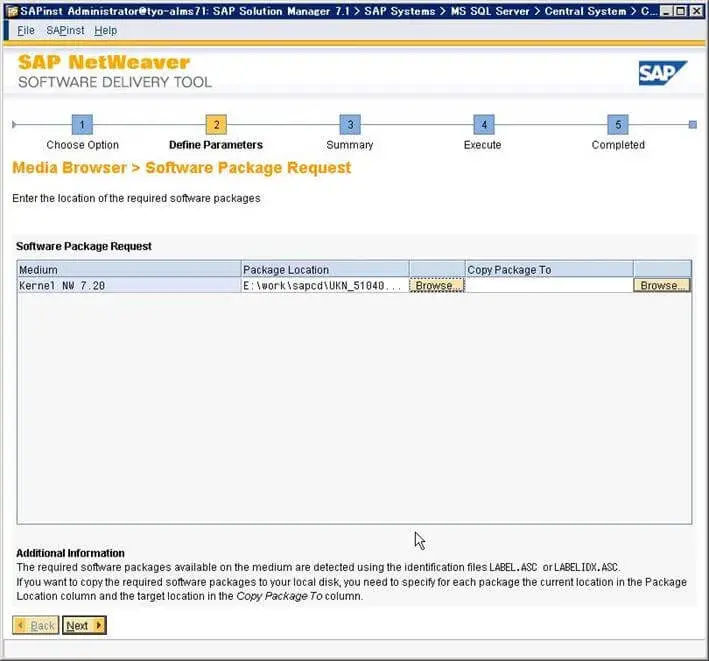Viewport: 709px width, 661px height.
Task: Click the Additional Information heading
Action: pyautogui.click(x=70, y=553)
